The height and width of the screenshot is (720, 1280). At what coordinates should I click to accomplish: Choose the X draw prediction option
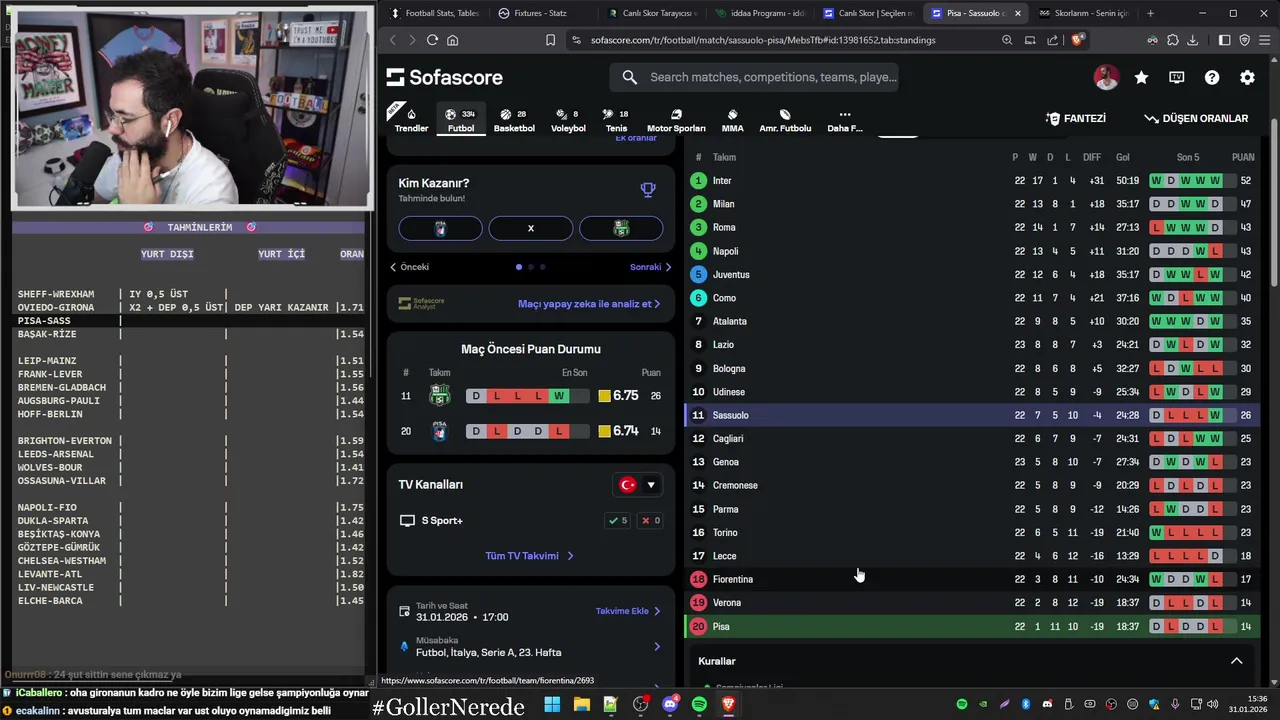(531, 228)
